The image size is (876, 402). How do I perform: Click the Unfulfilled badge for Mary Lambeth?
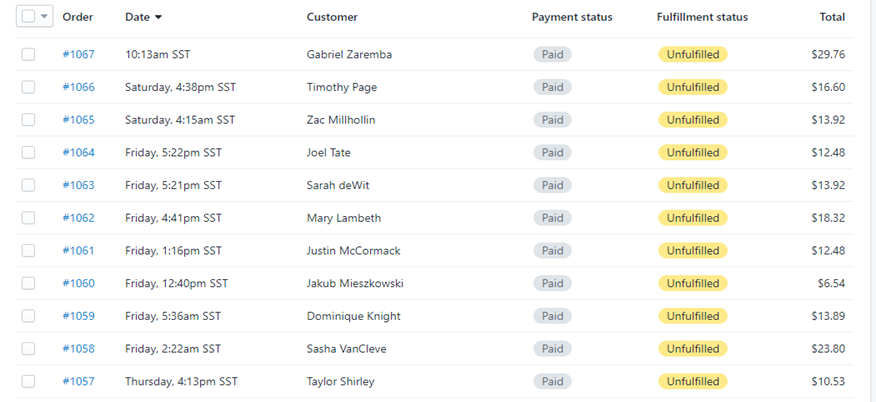pyautogui.click(x=692, y=218)
